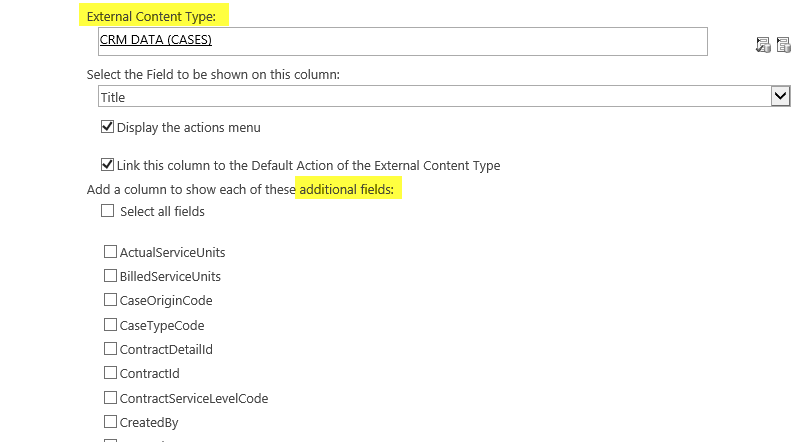The image size is (807, 442).
Task: Check the CaseTypeCode field
Action: pos(110,325)
